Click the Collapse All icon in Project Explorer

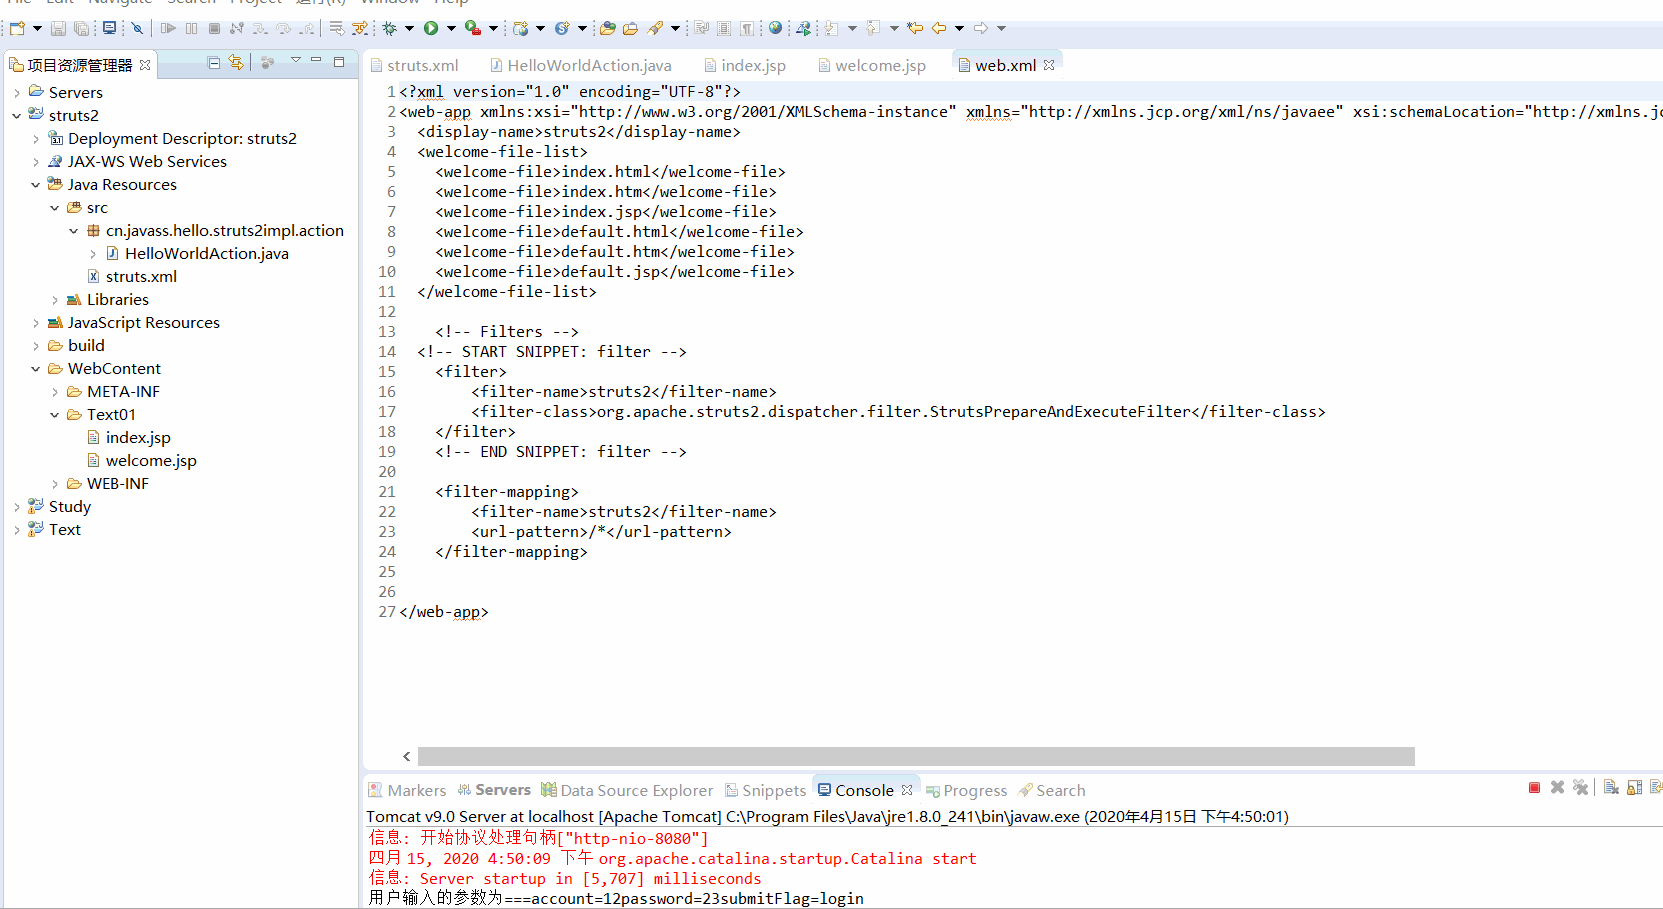(x=213, y=62)
